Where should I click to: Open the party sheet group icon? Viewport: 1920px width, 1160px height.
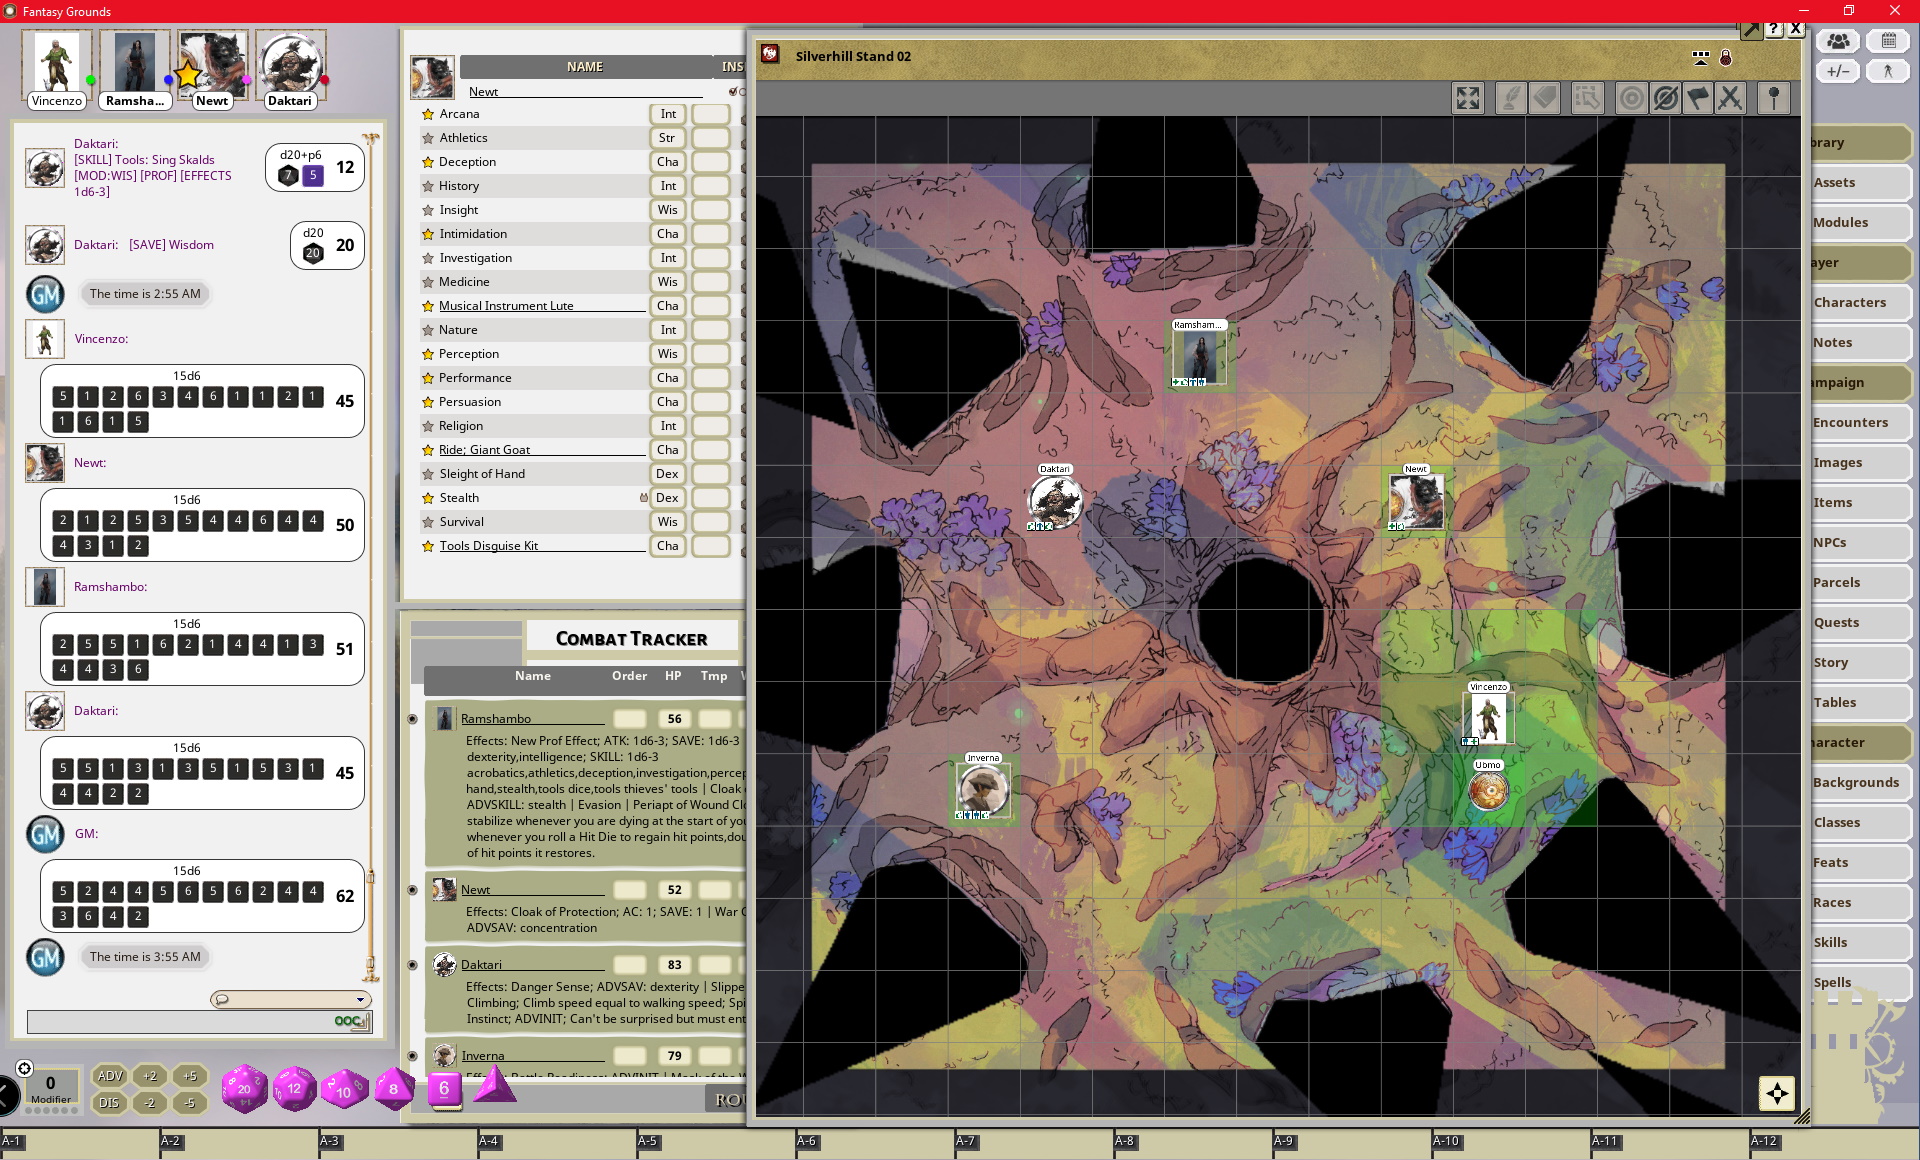(1838, 41)
